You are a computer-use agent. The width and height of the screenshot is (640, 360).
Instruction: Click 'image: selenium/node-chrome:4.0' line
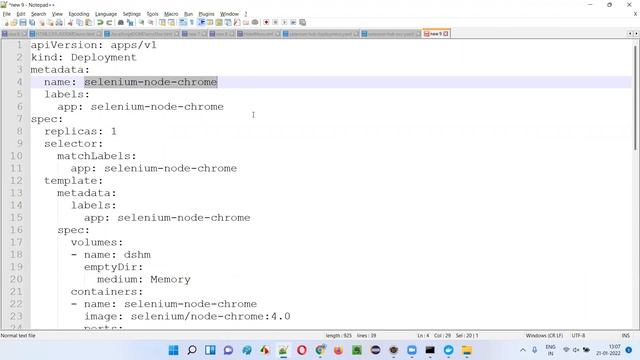click(187, 316)
